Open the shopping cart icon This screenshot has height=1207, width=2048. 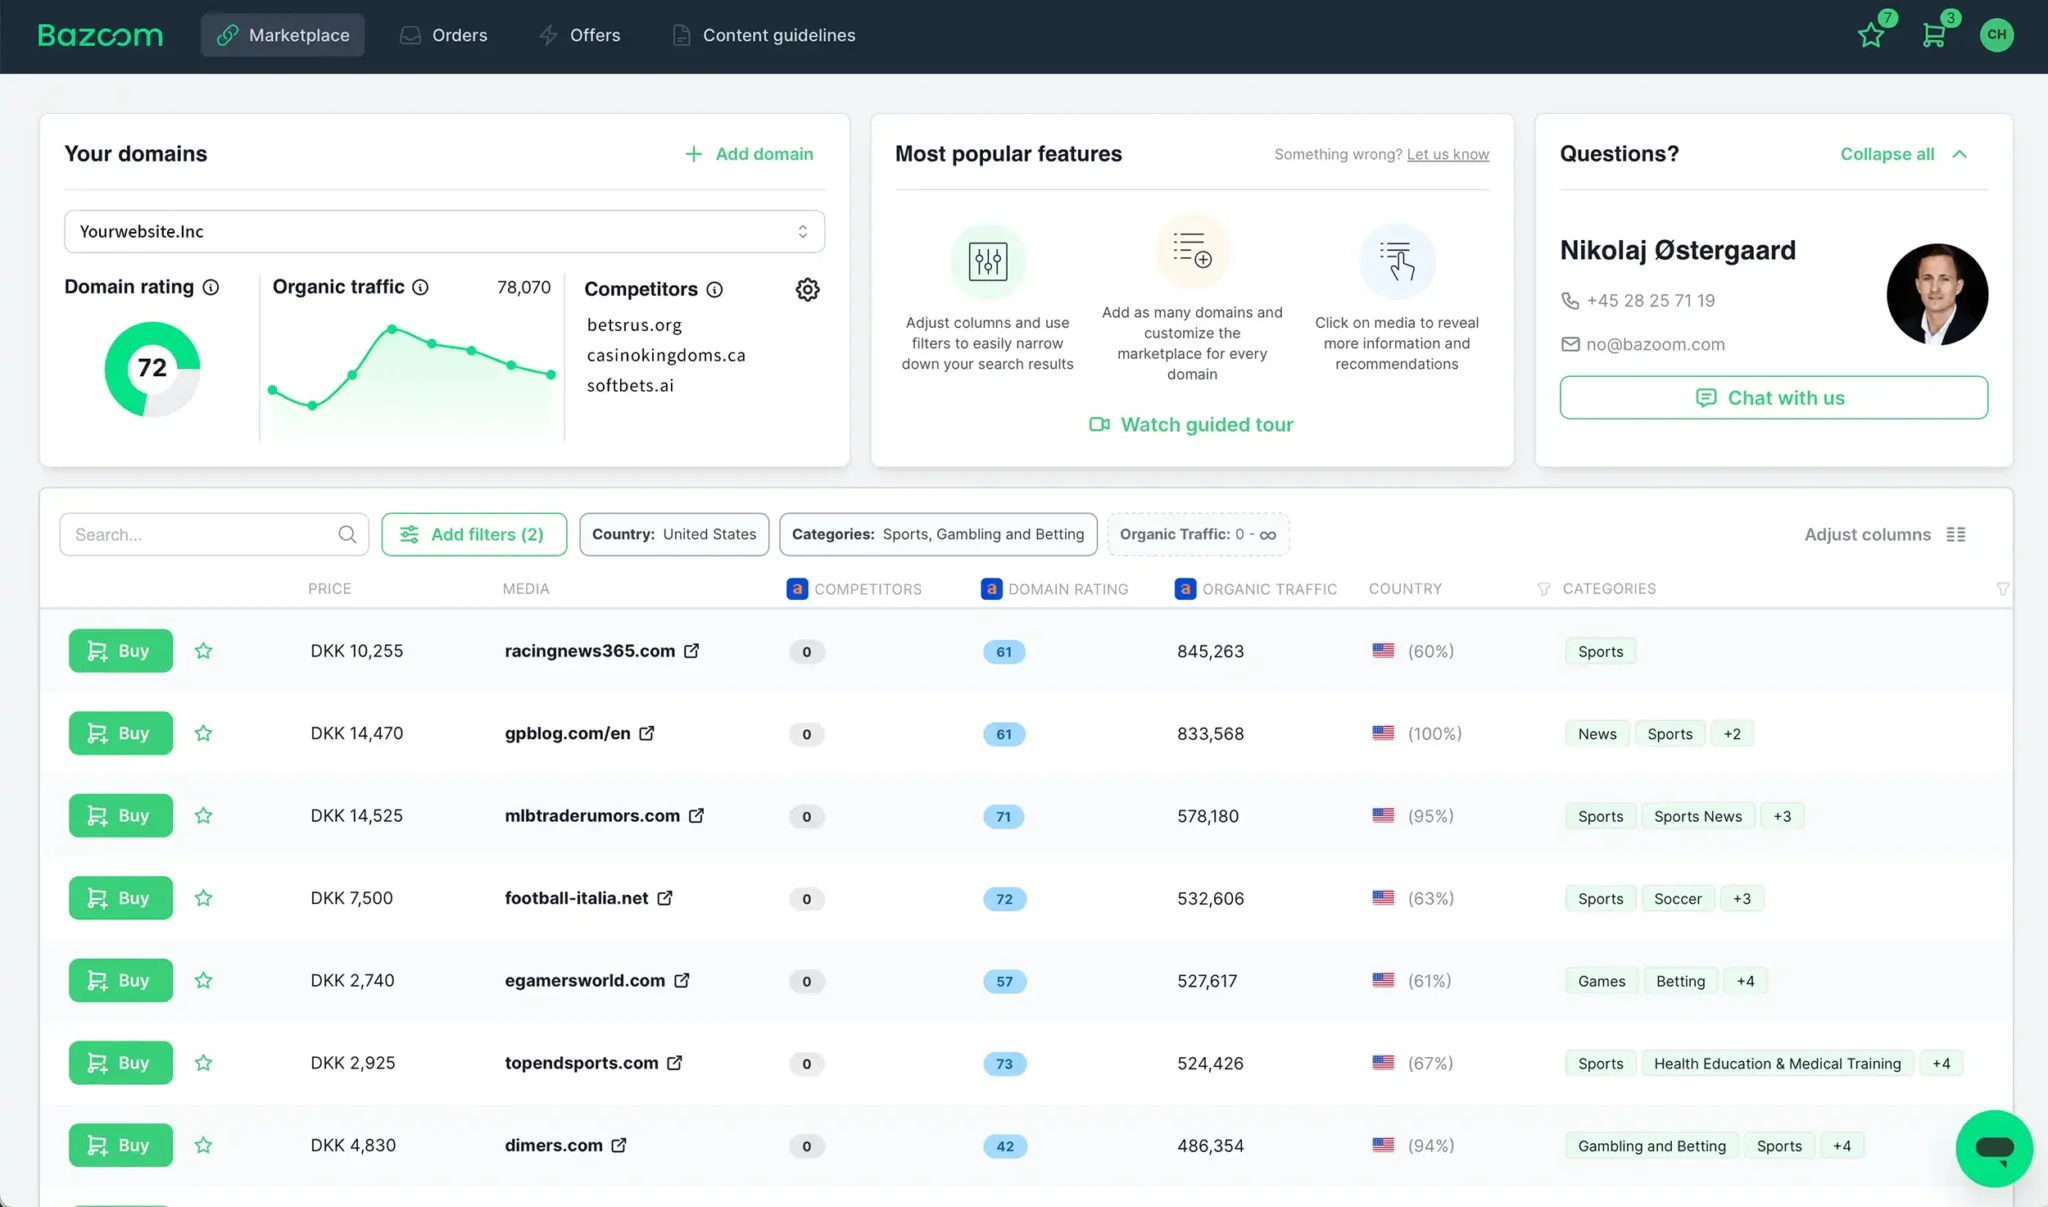[x=1933, y=36]
